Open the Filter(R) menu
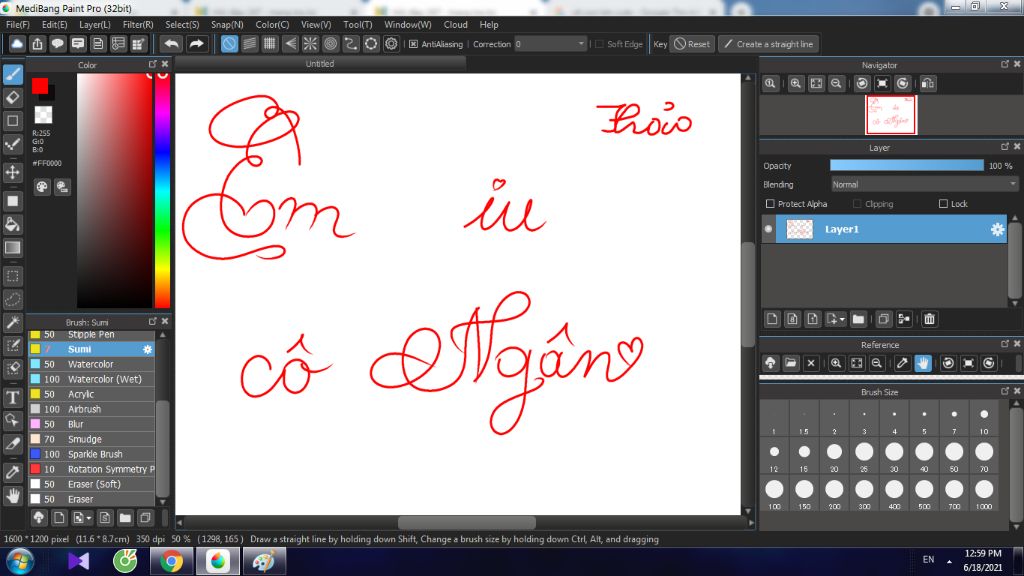The width and height of the screenshot is (1024, 576). click(x=138, y=24)
